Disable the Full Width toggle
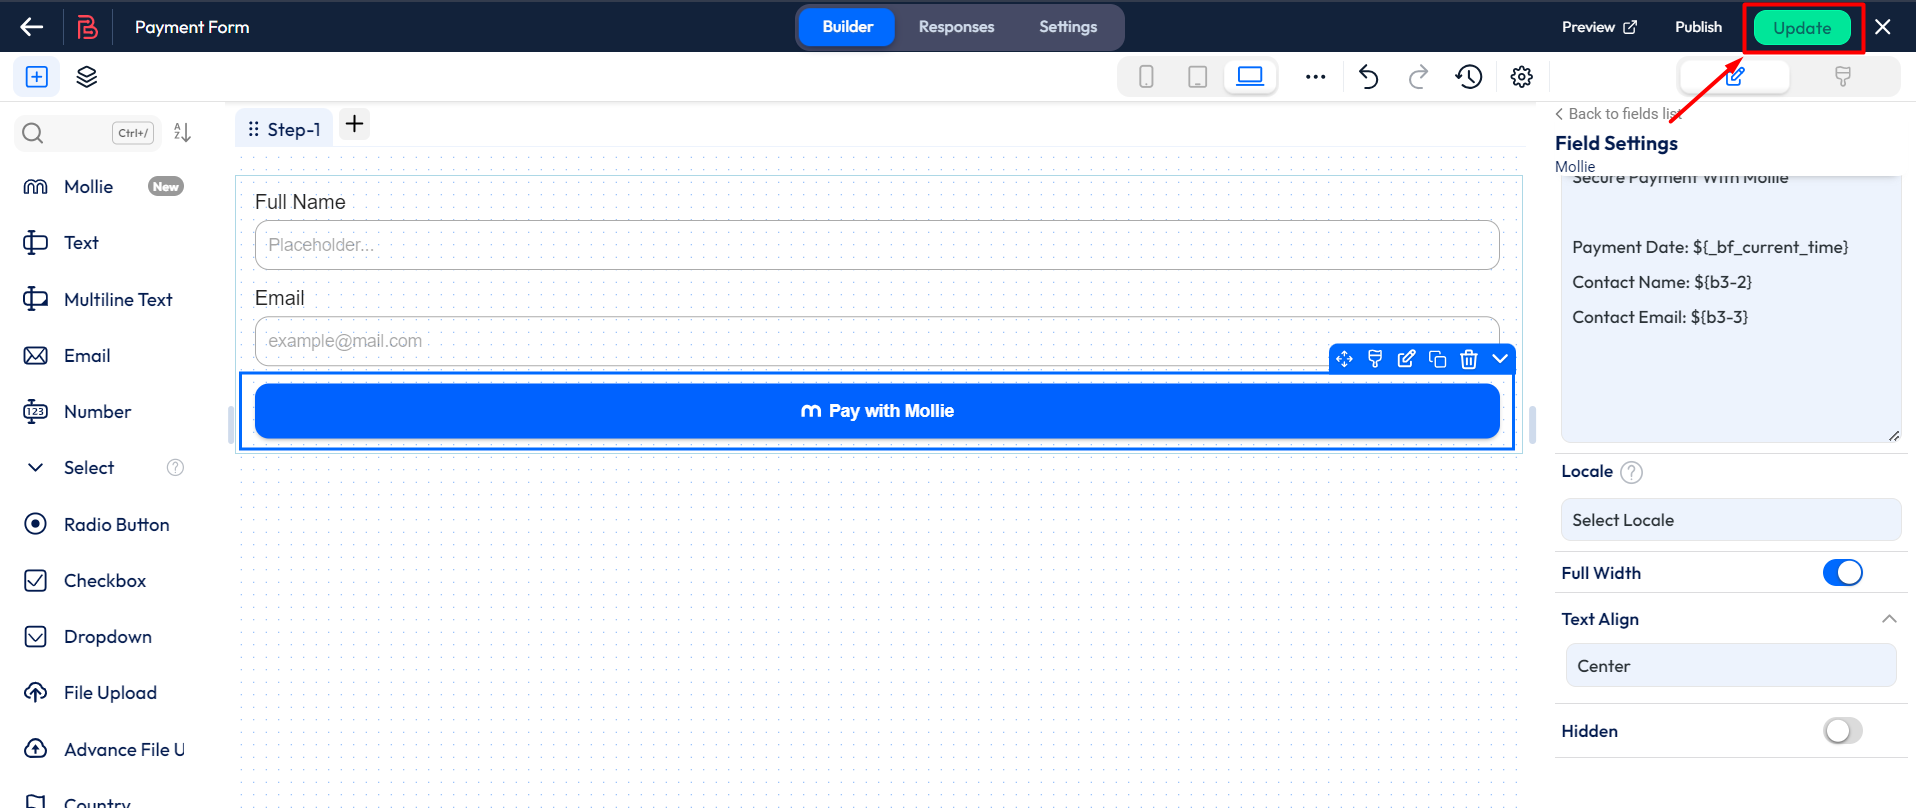The image size is (1916, 808). pyautogui.click(x=1842, y=573)
